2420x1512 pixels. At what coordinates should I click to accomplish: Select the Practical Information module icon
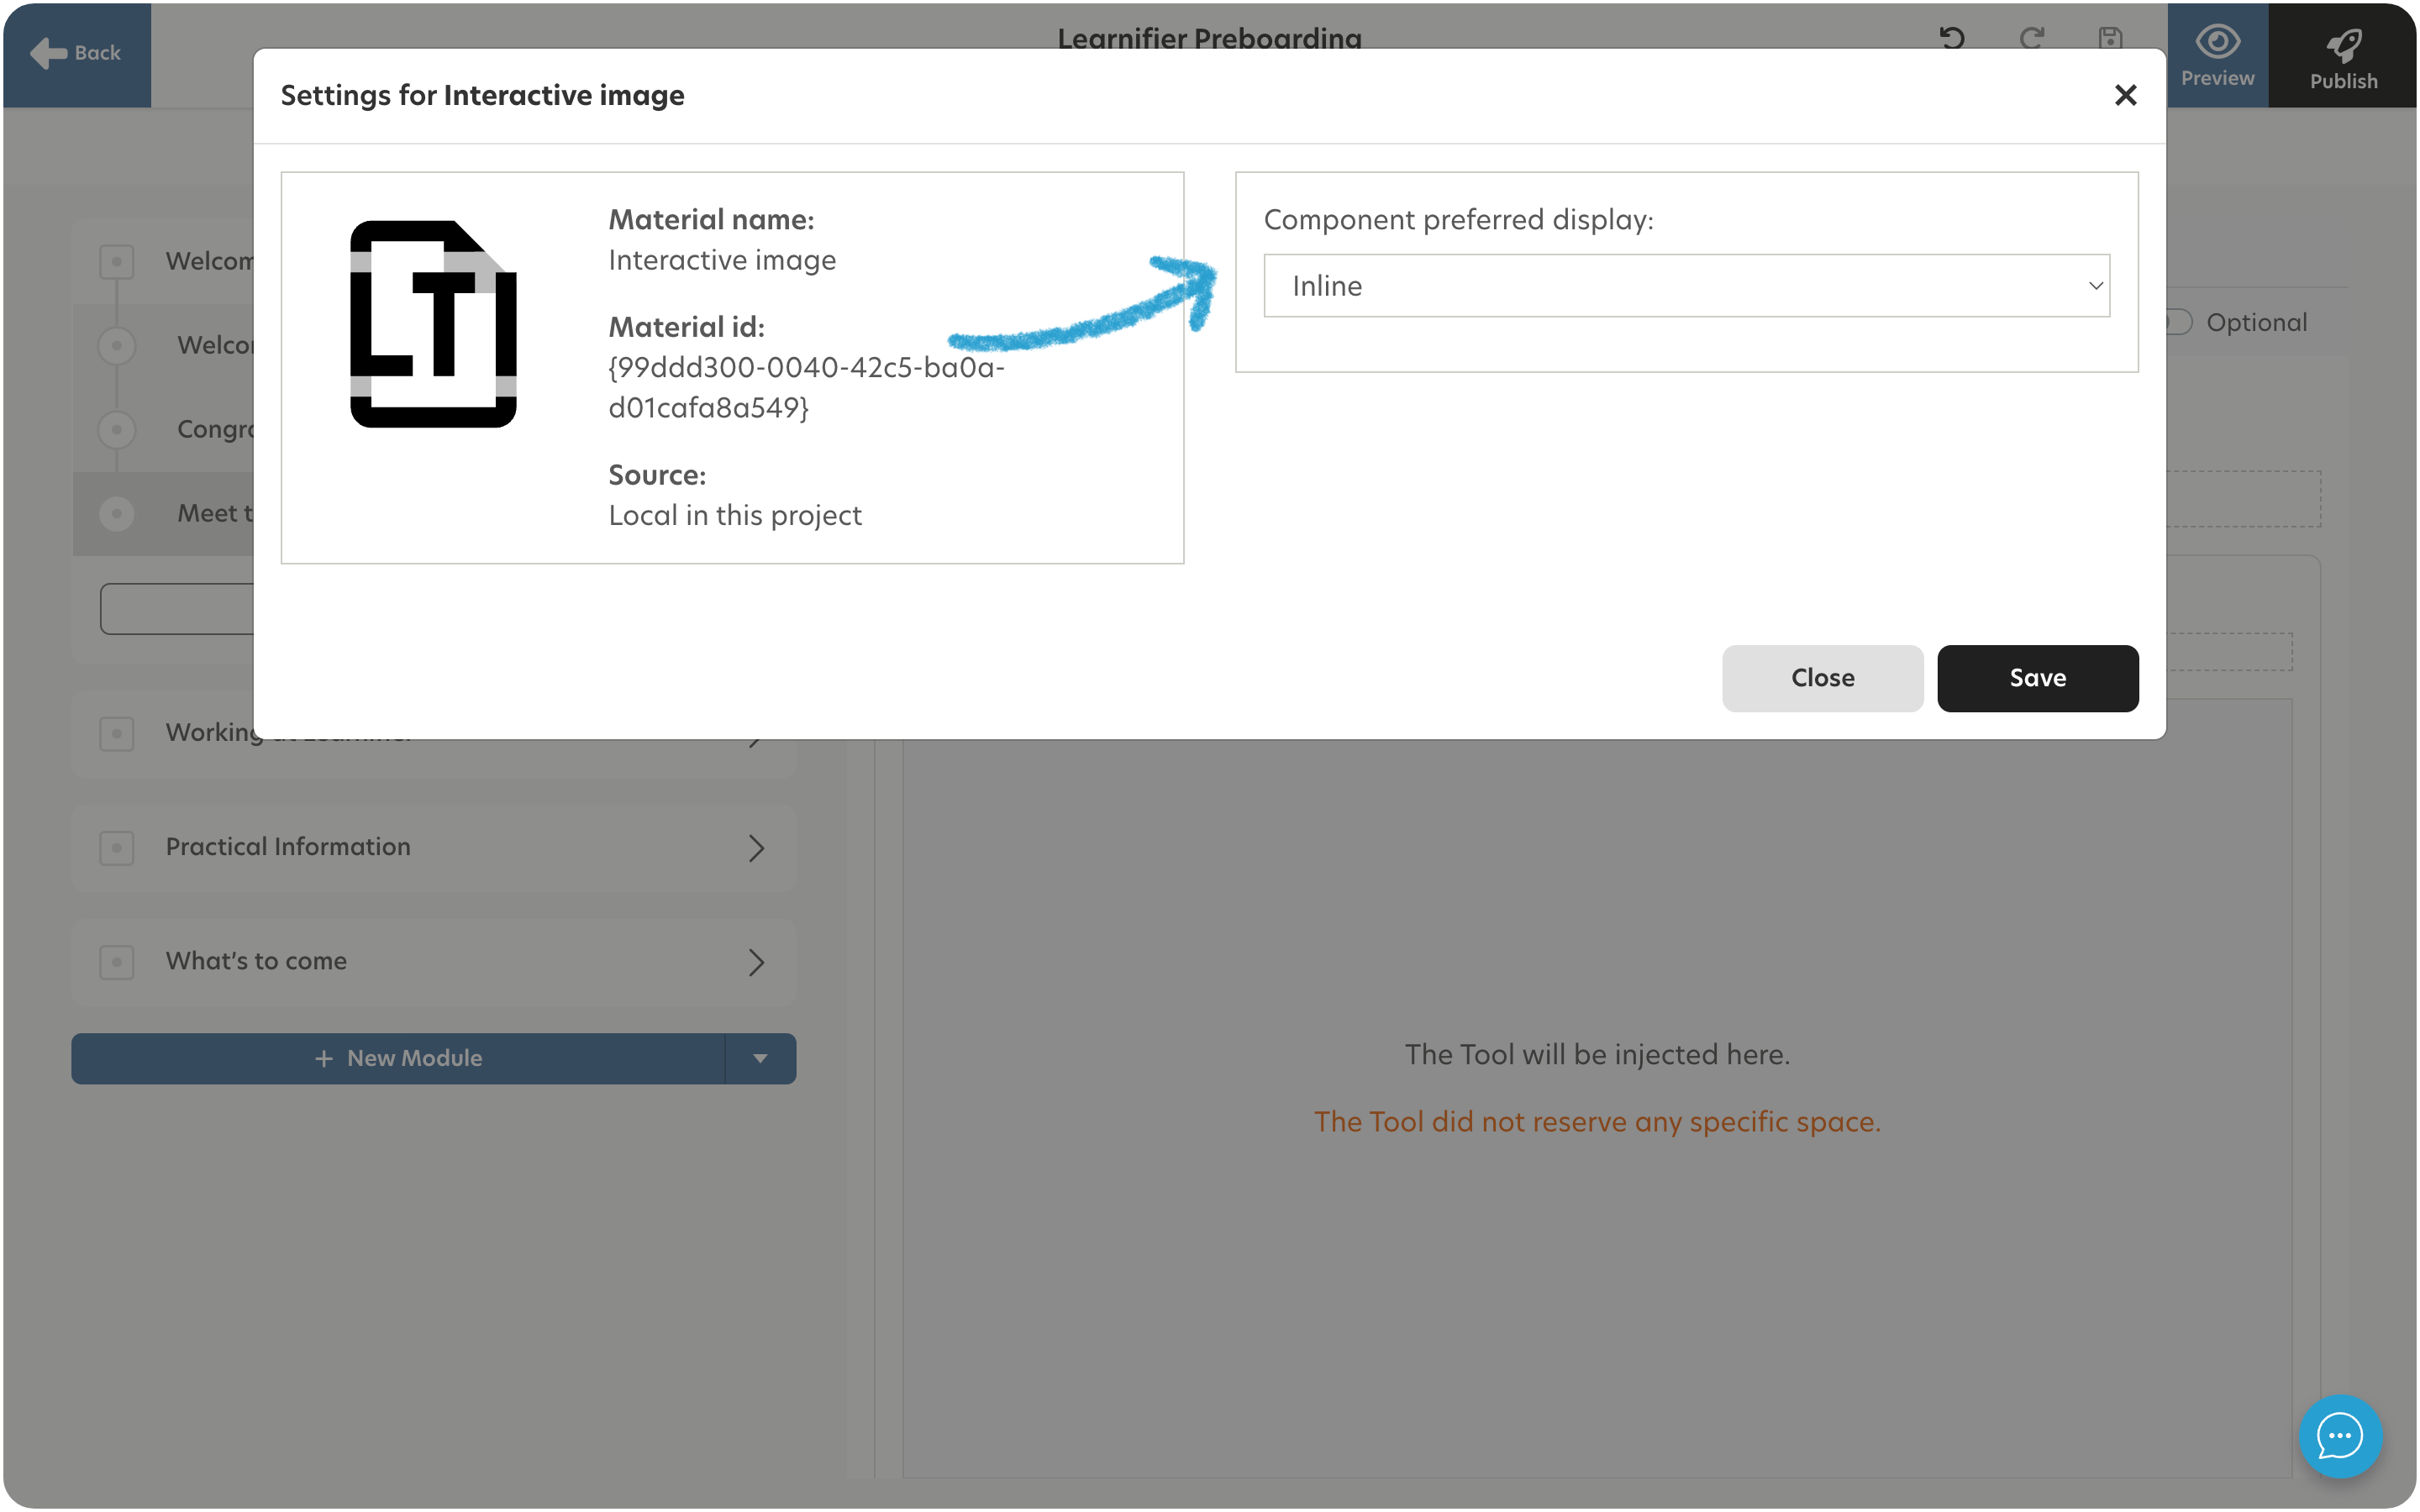click(117, 848)
